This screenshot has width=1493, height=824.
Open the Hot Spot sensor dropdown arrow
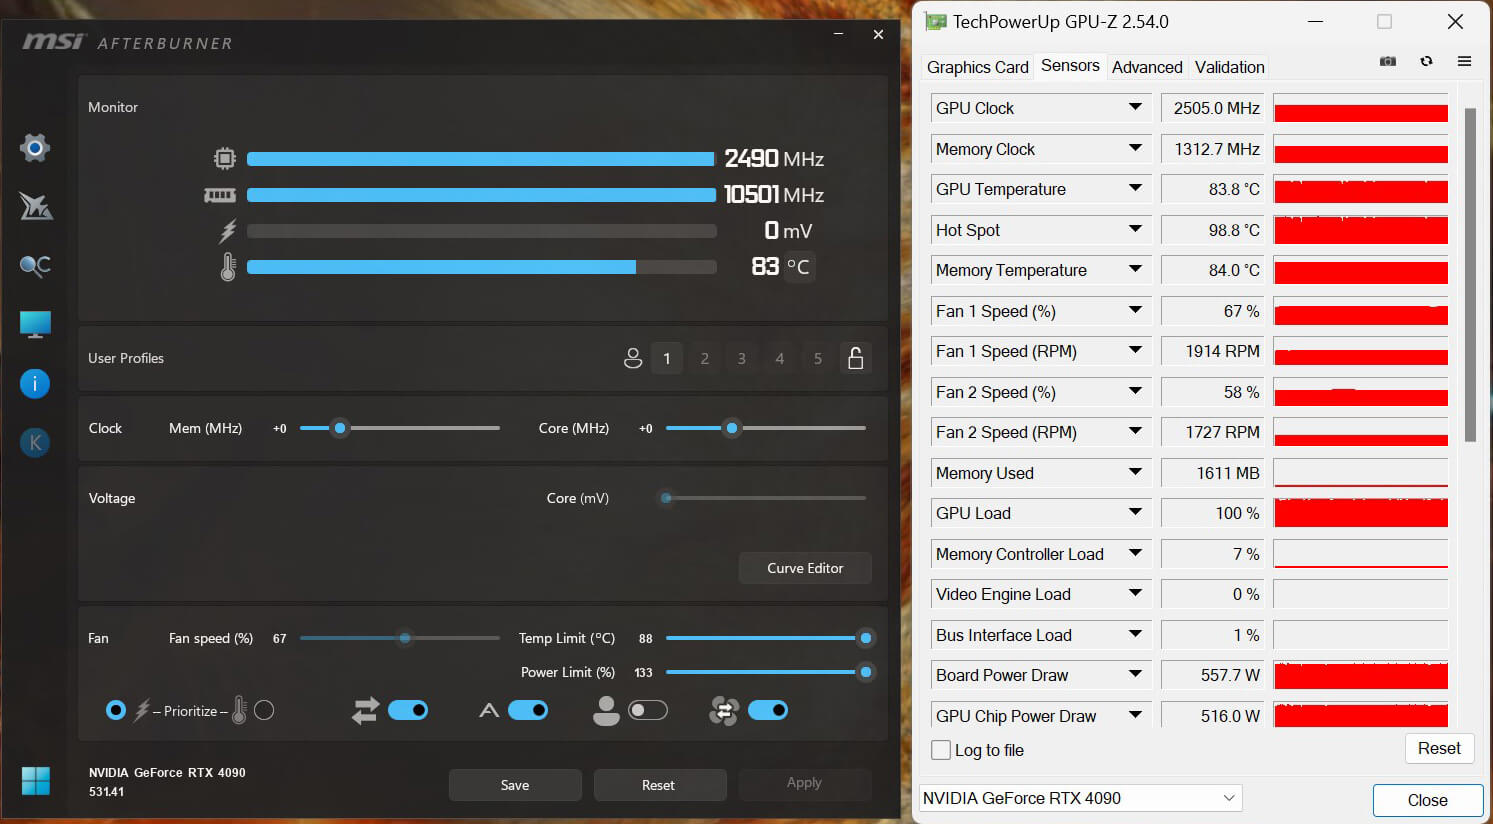(1135, 230)
